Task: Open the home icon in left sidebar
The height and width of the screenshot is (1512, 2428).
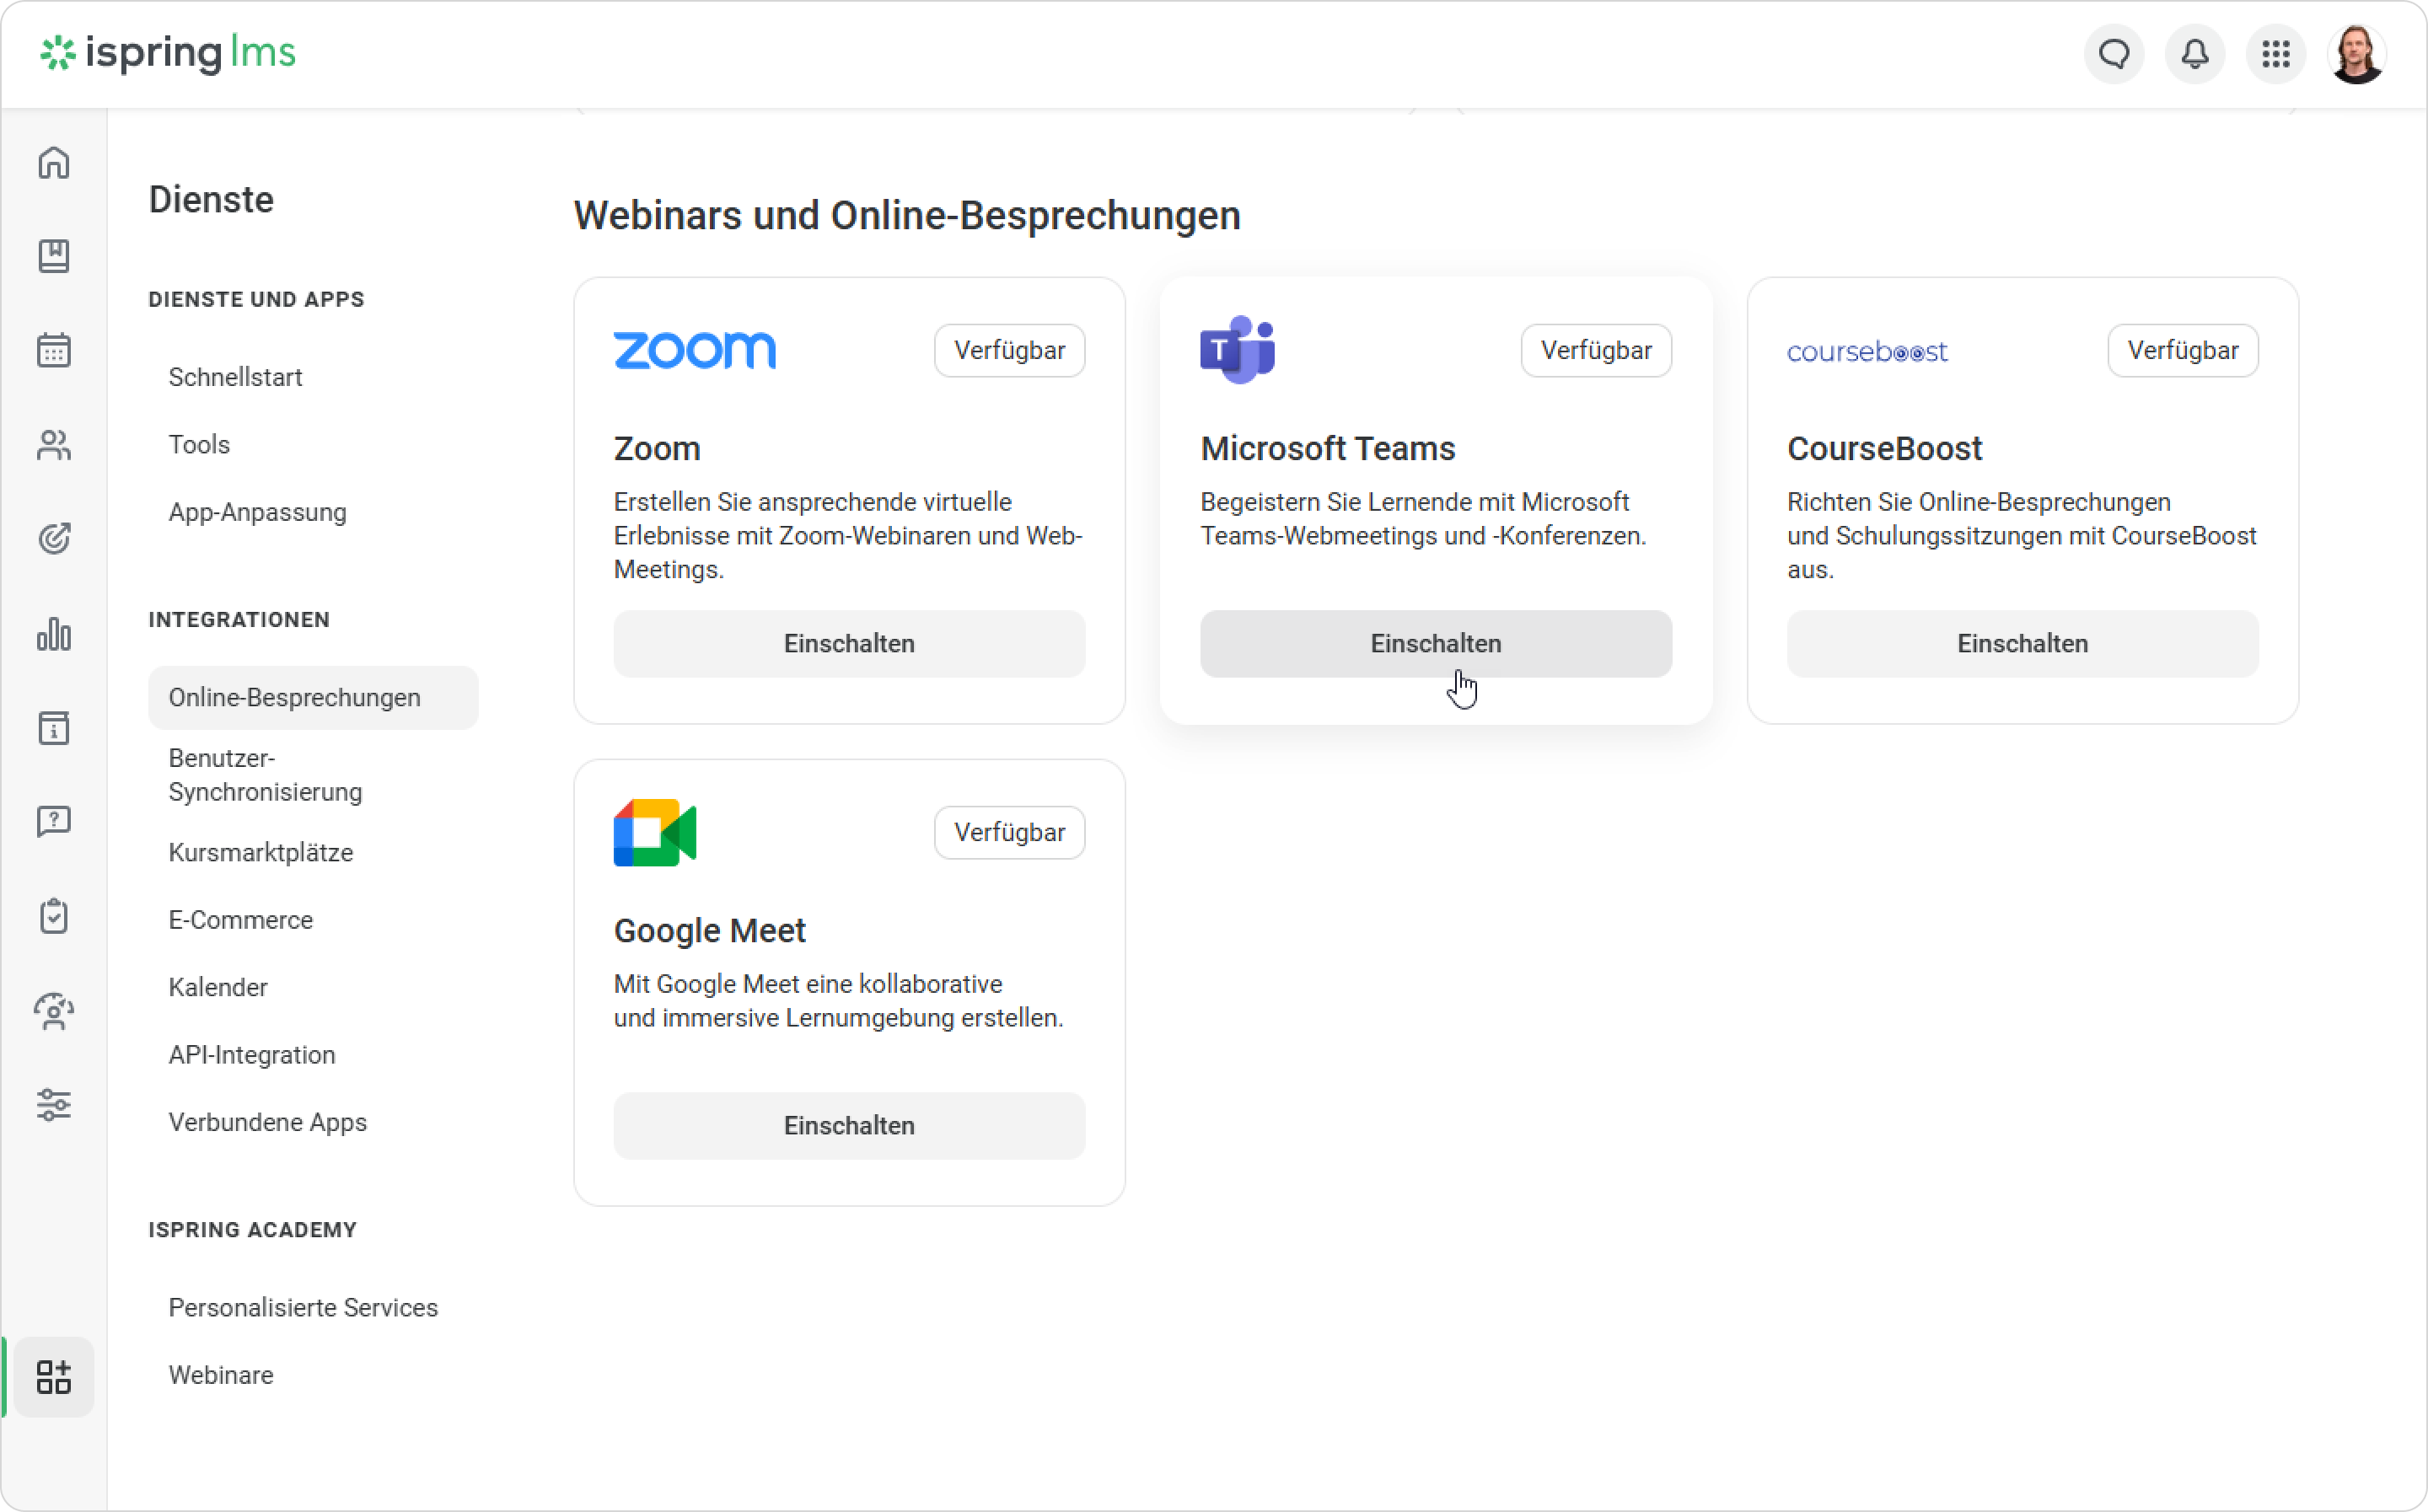Action: (54, 162)
